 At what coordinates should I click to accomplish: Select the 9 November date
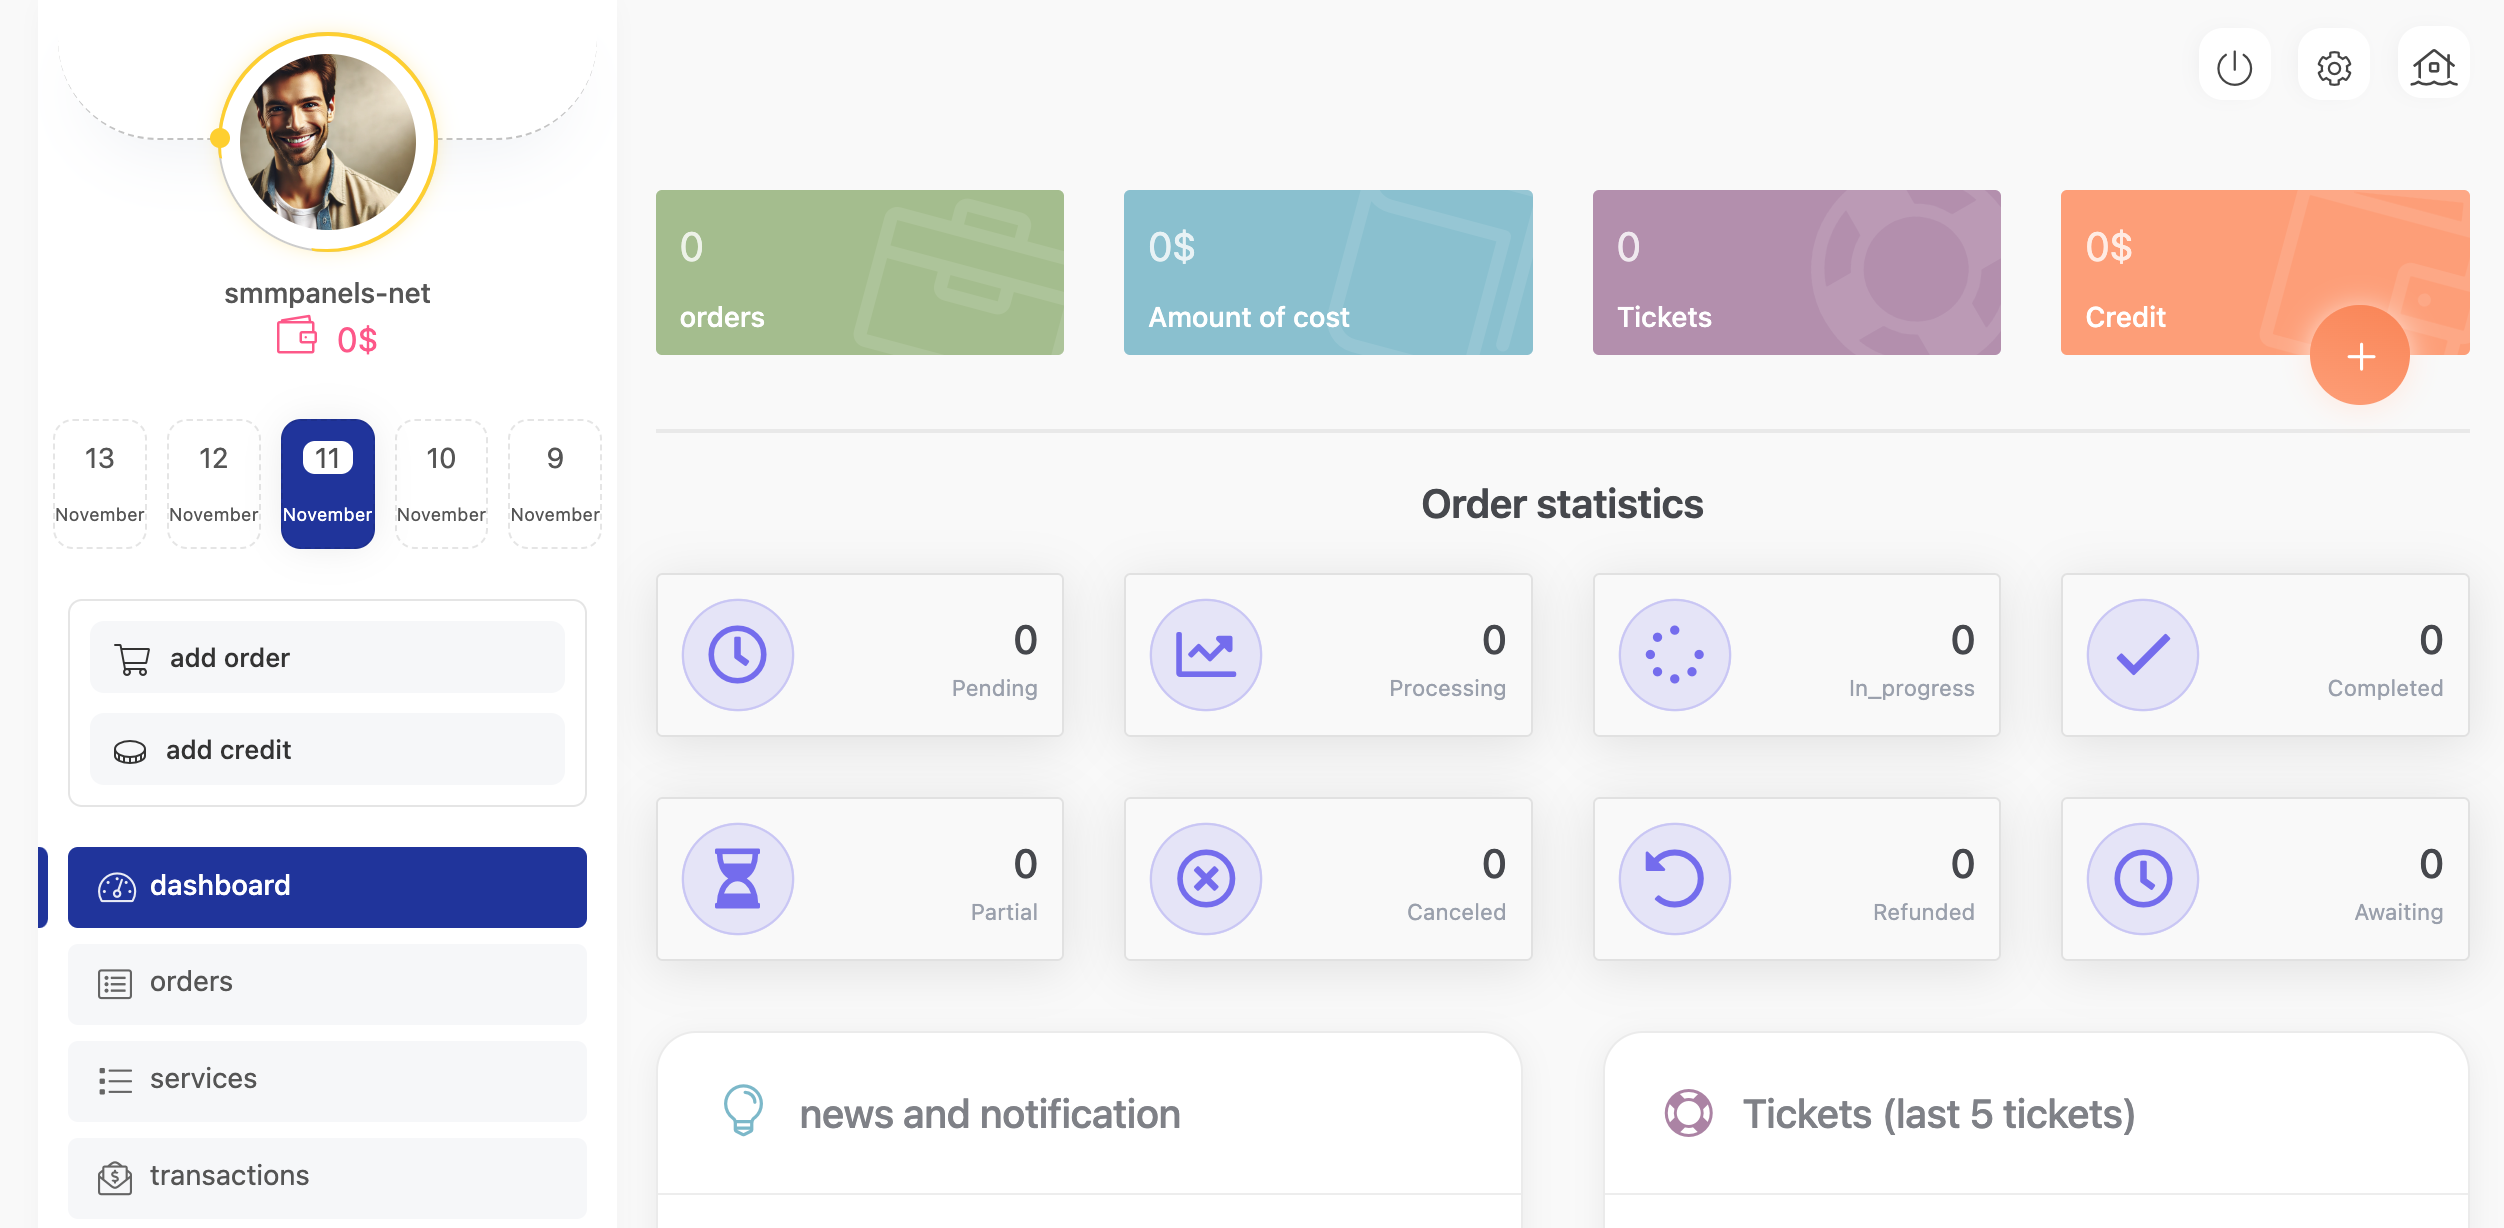click(x=555, y=484)
